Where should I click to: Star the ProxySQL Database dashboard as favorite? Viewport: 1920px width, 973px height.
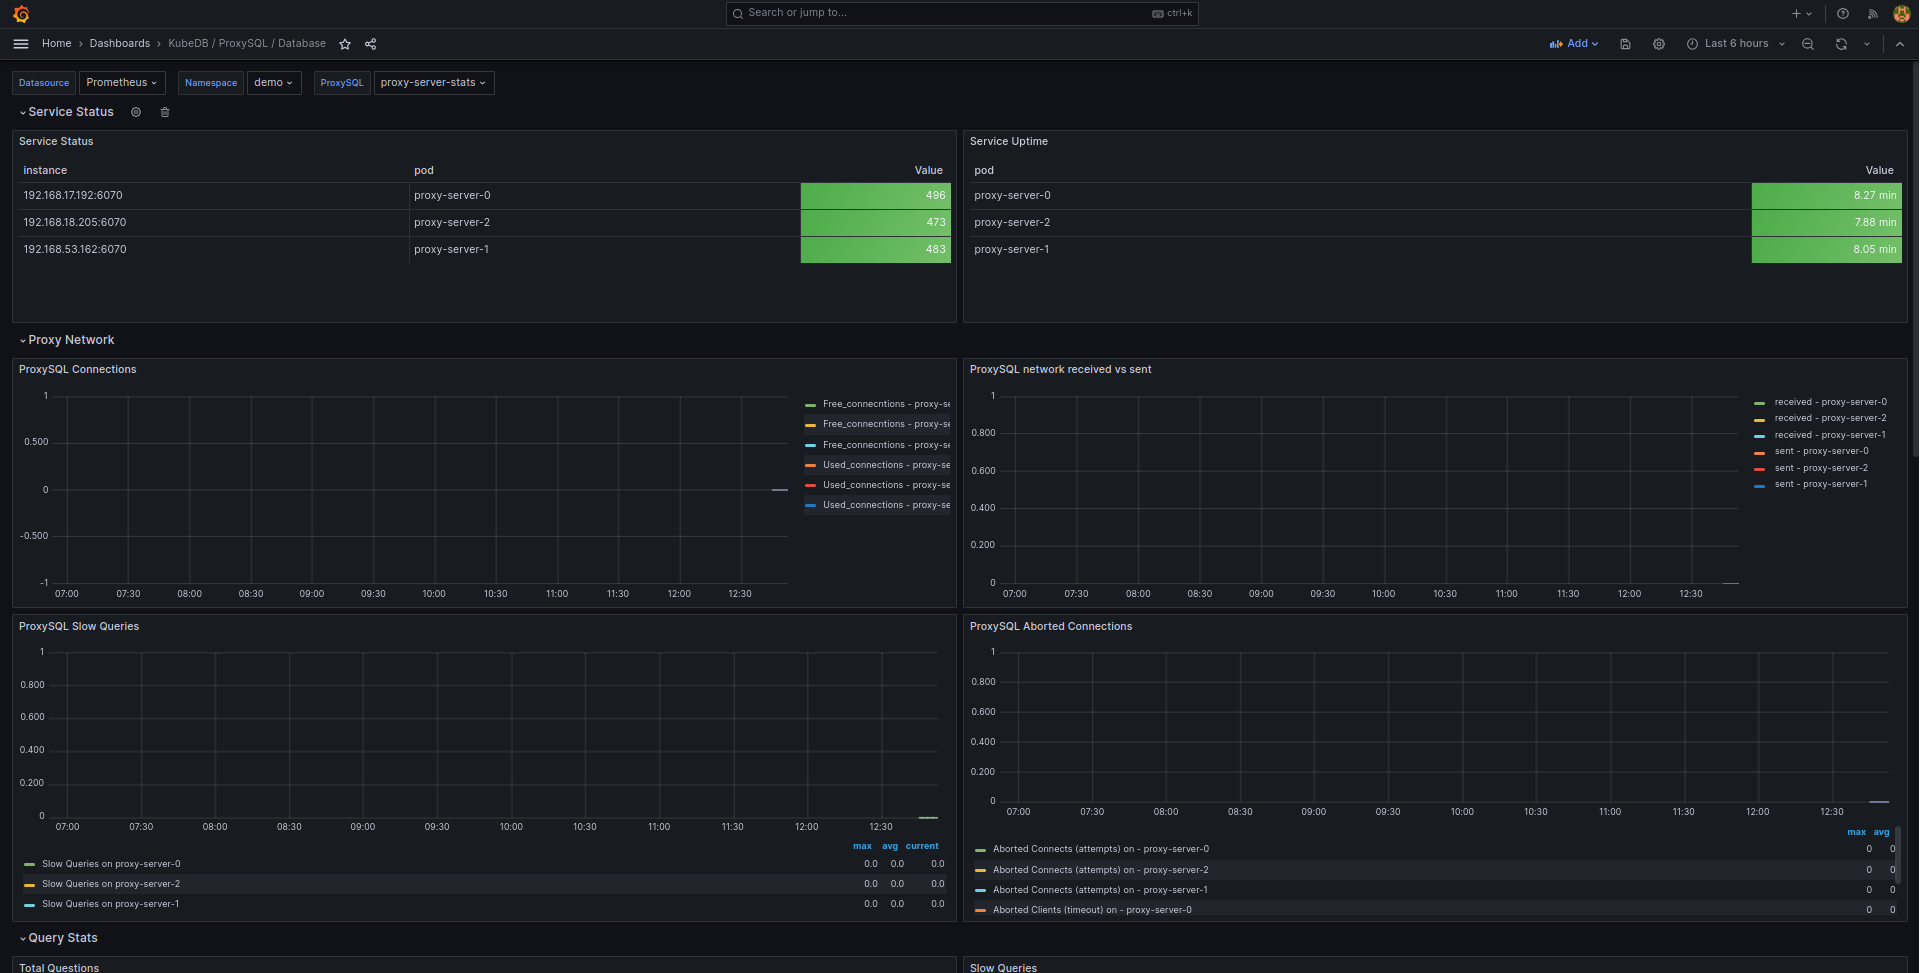pos(344,44)
